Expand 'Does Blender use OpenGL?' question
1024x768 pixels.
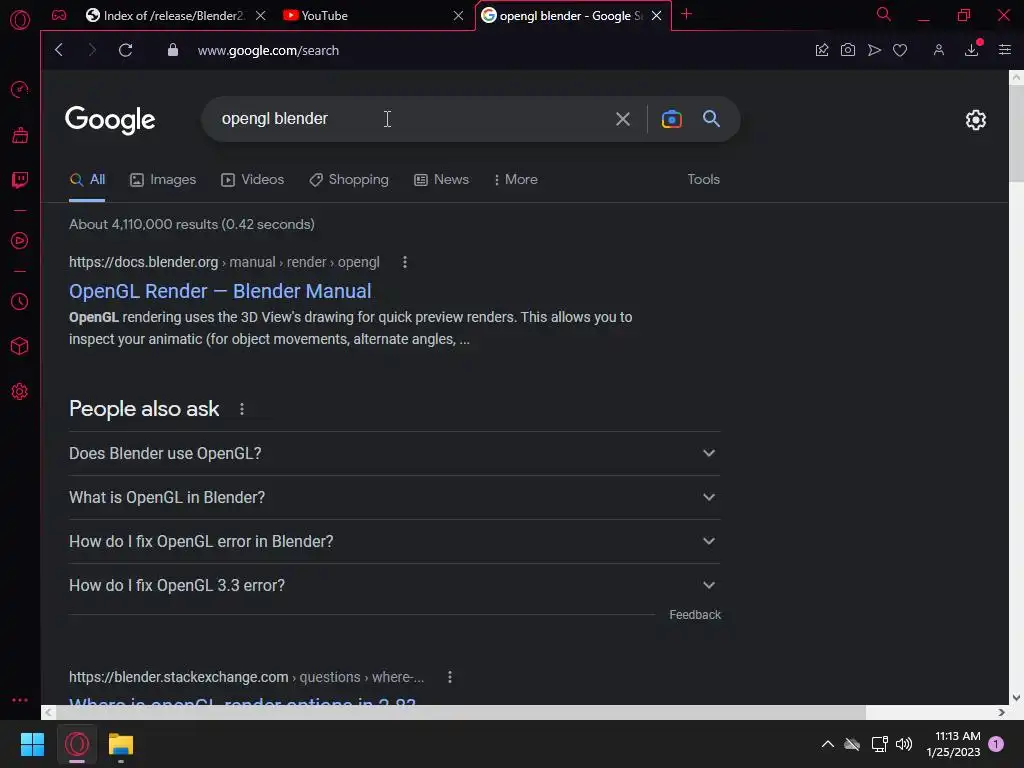(394, 453)
